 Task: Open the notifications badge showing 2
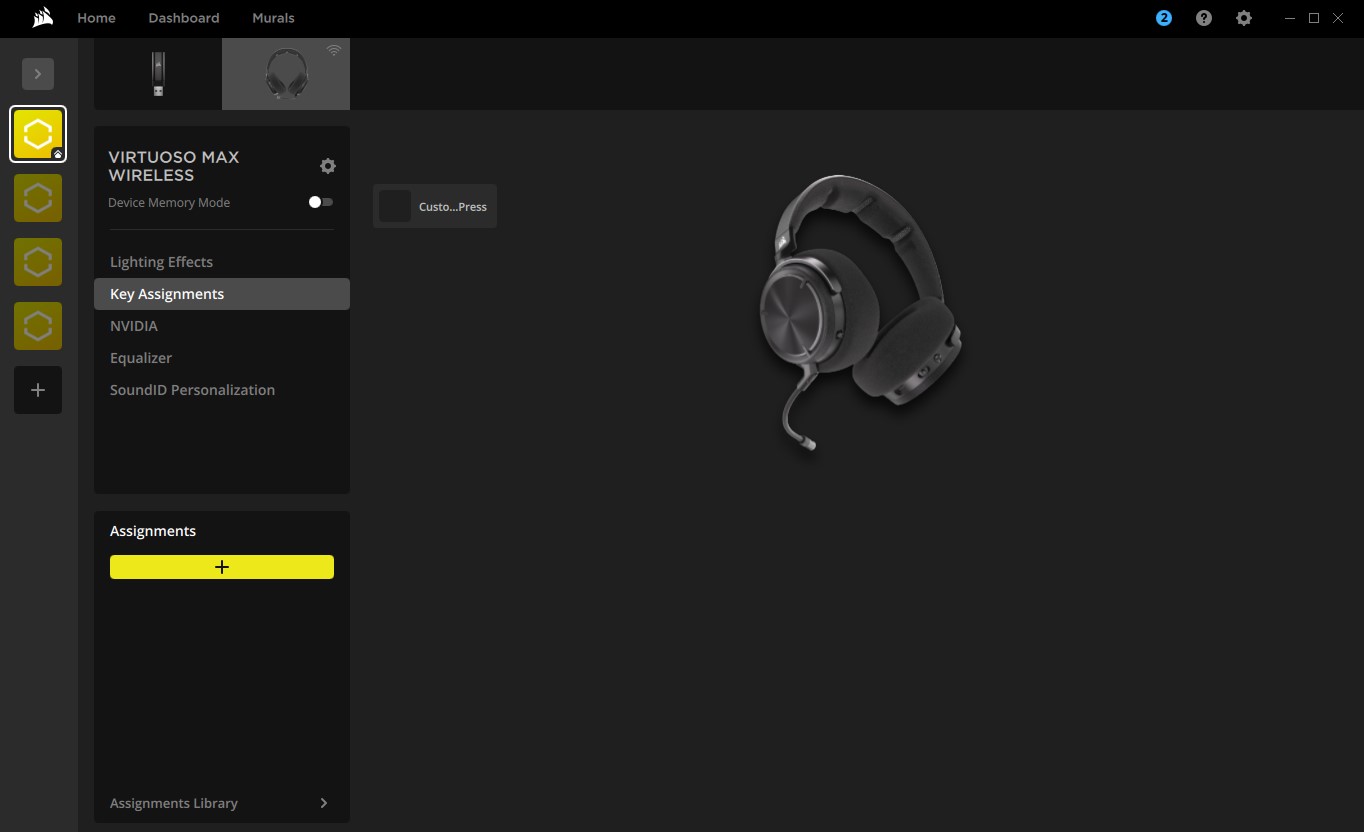click(1164, 18)
